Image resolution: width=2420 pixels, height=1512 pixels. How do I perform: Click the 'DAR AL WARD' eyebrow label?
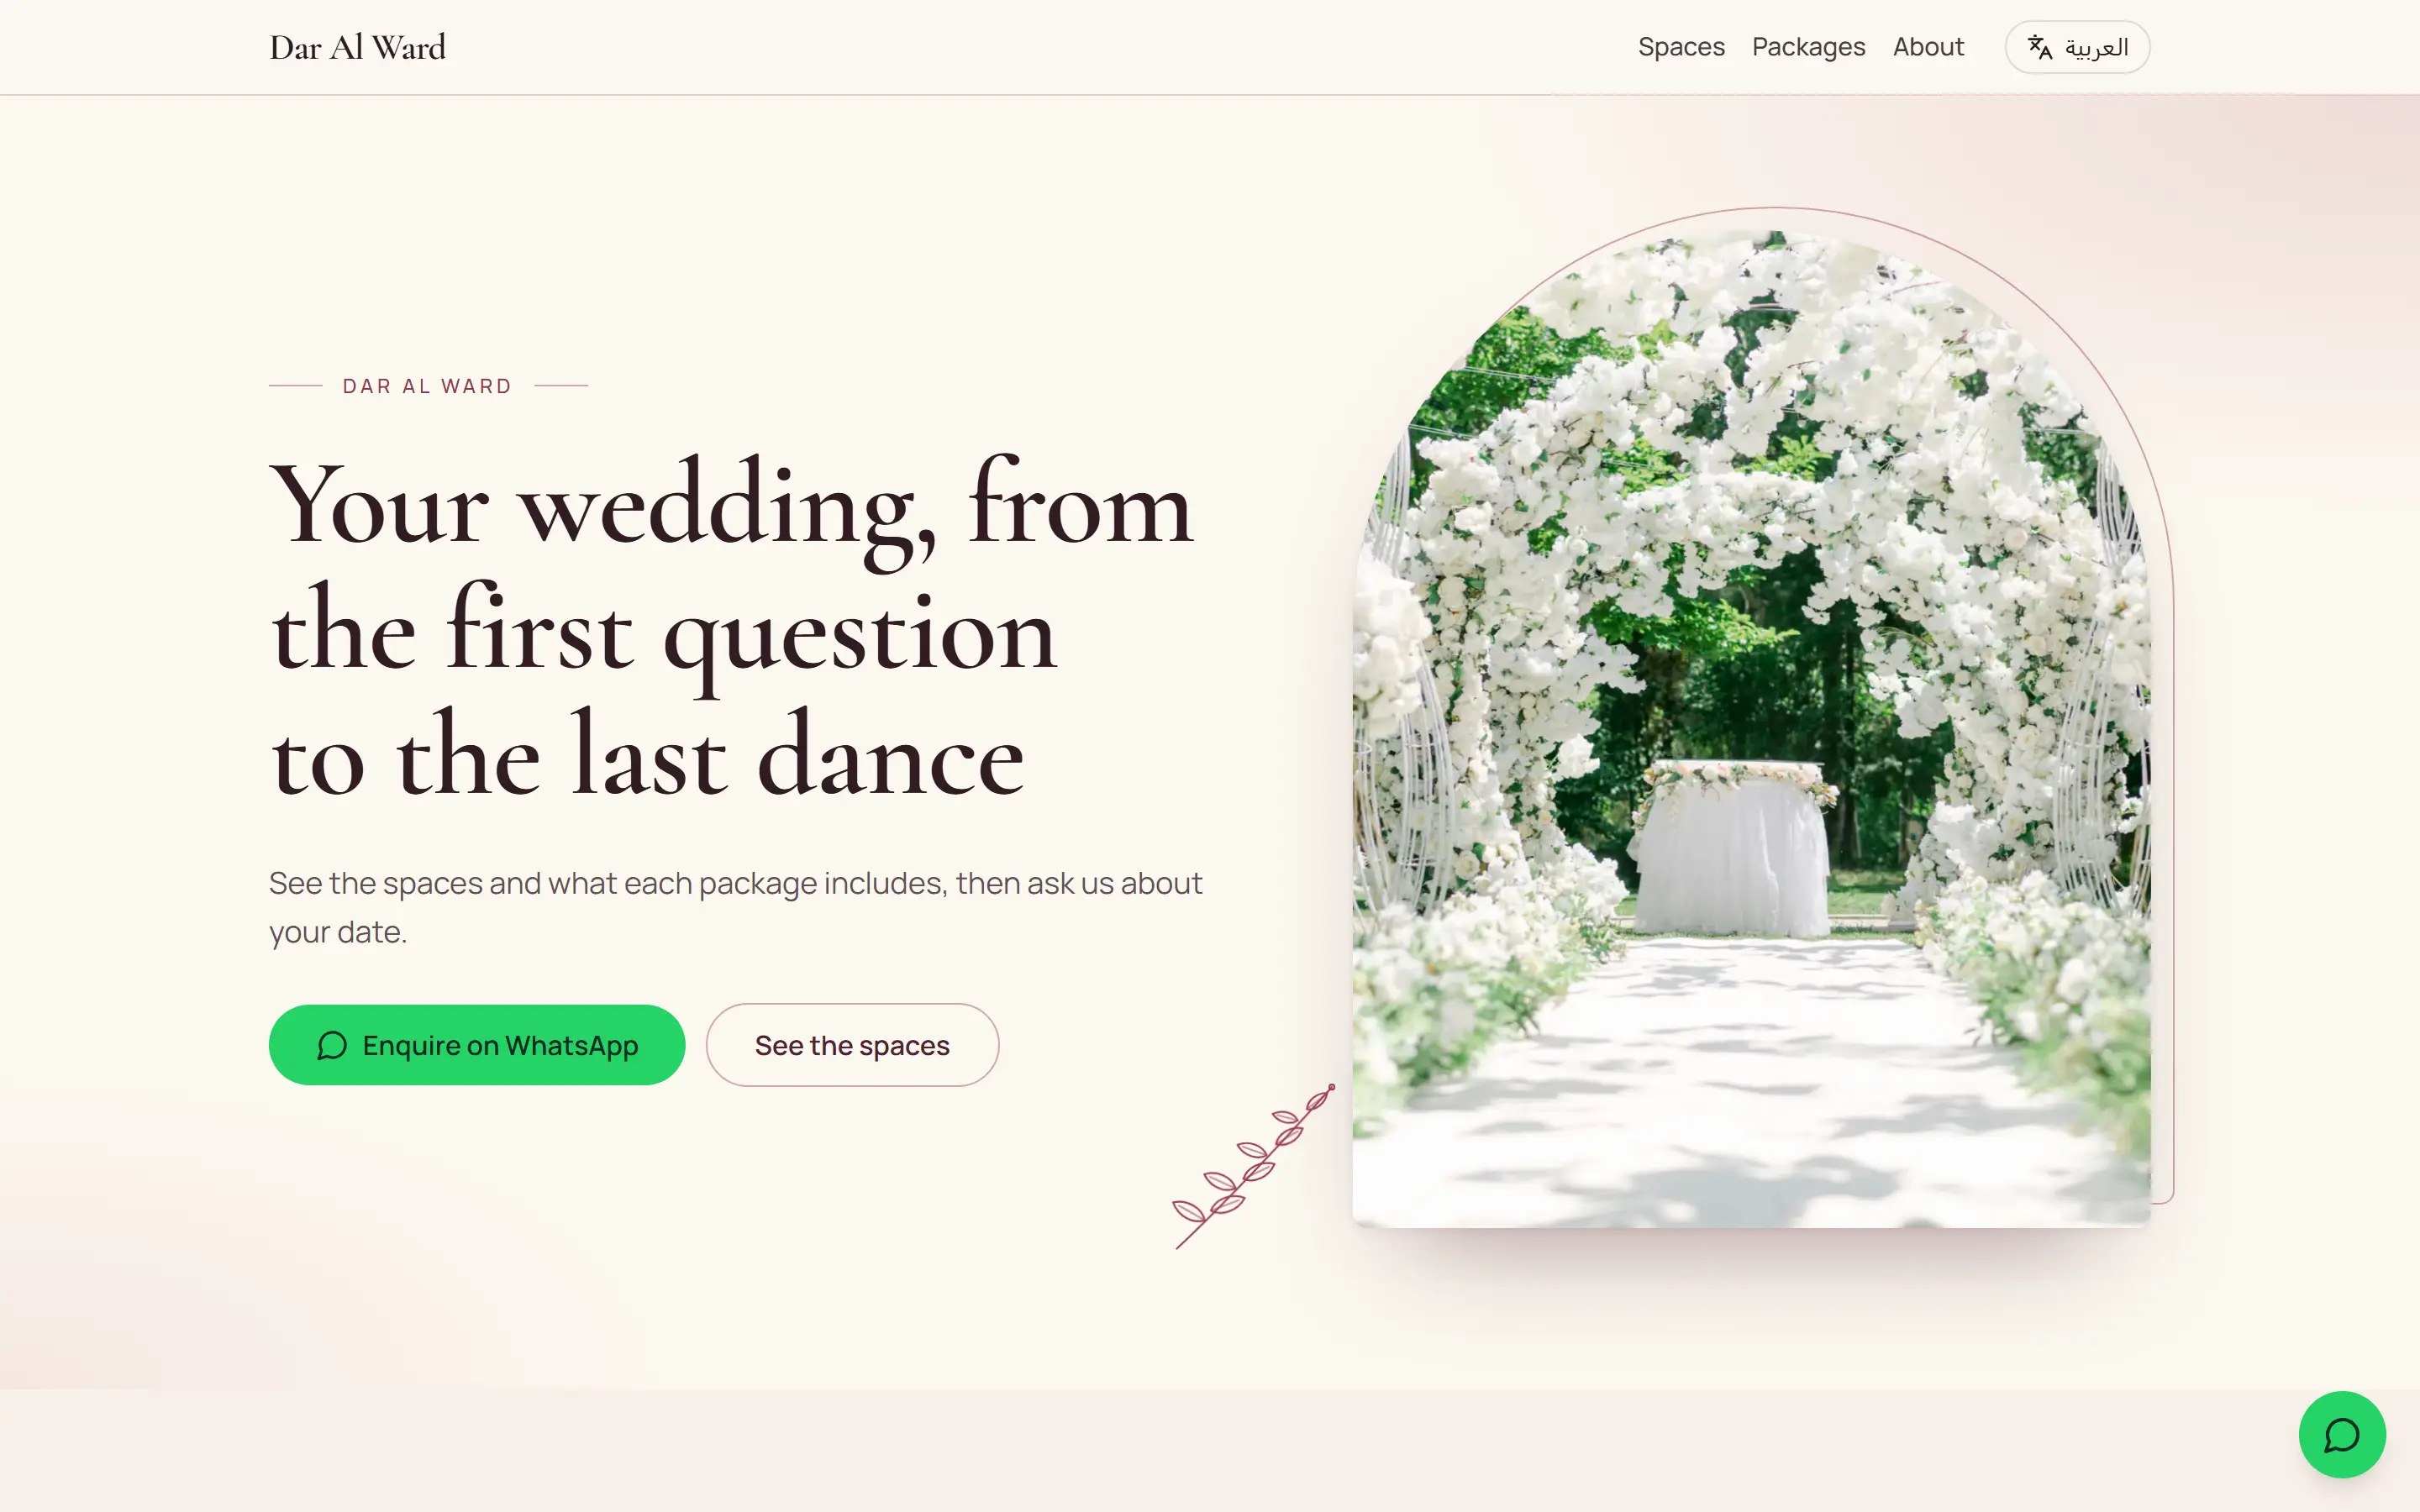coord(427,386)
